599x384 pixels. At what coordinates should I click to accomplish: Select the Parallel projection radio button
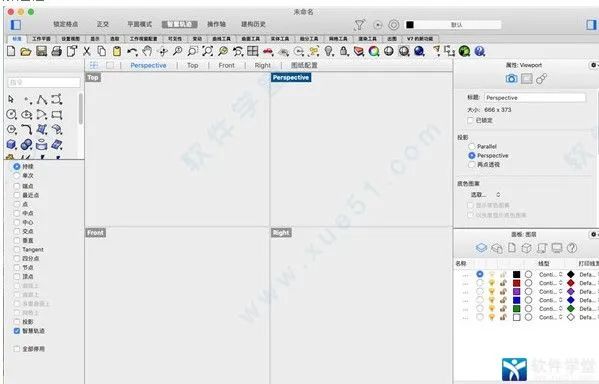pos(472,146)
